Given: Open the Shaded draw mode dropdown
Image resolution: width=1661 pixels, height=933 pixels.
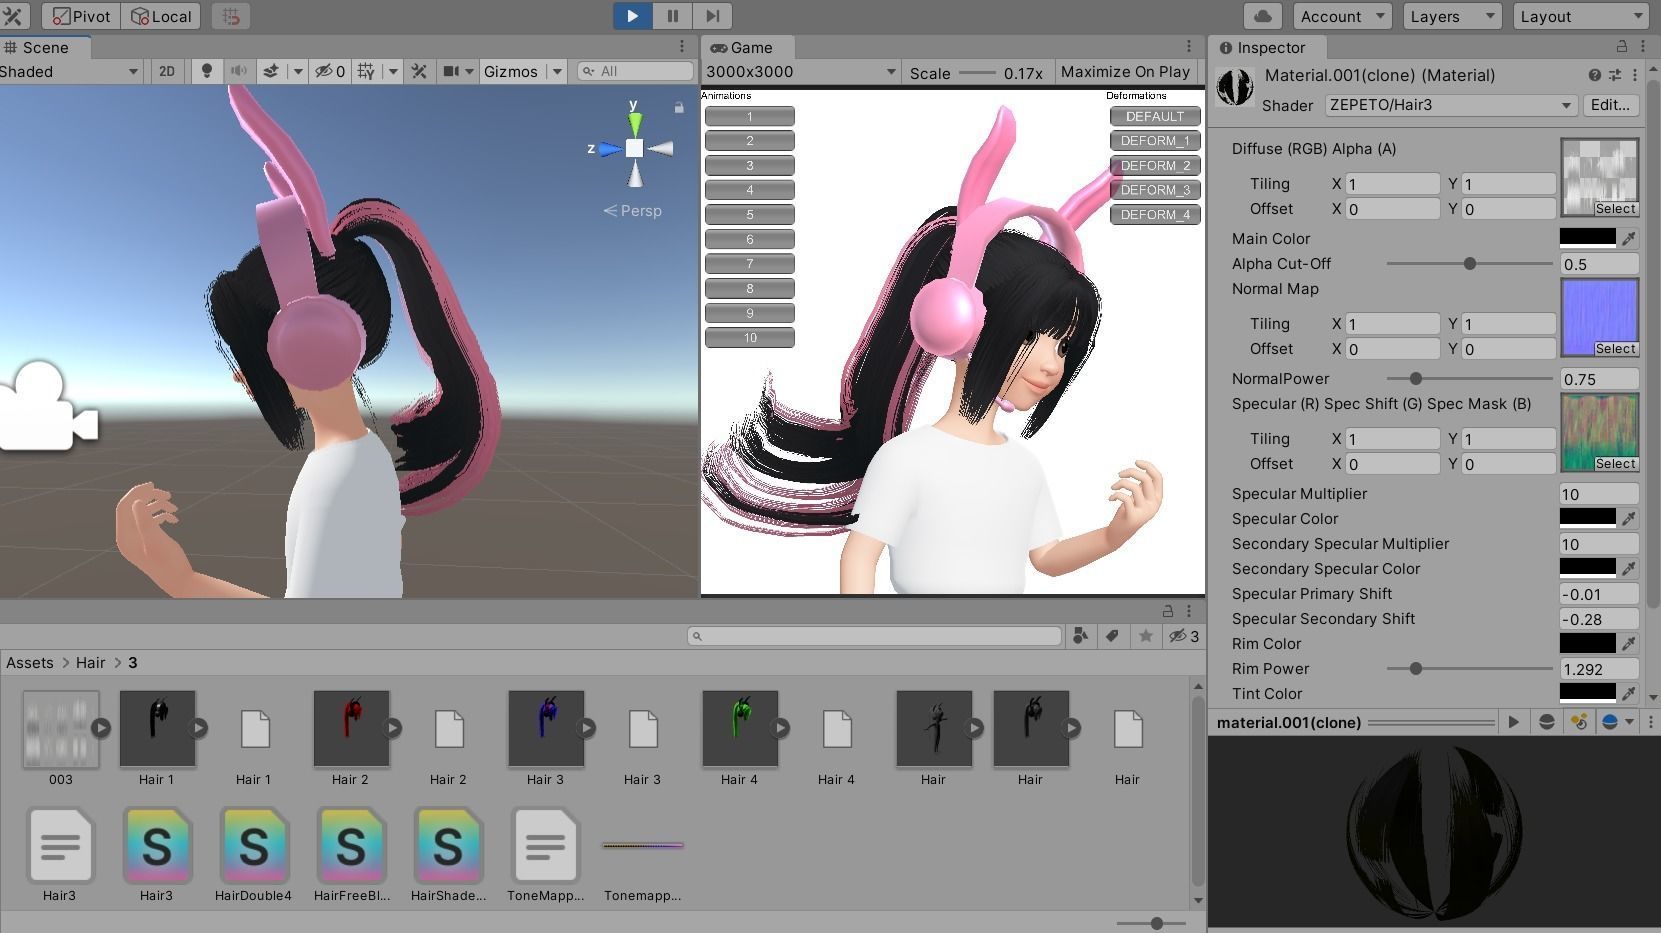Looking at the screenshot, I should [70, 71].
